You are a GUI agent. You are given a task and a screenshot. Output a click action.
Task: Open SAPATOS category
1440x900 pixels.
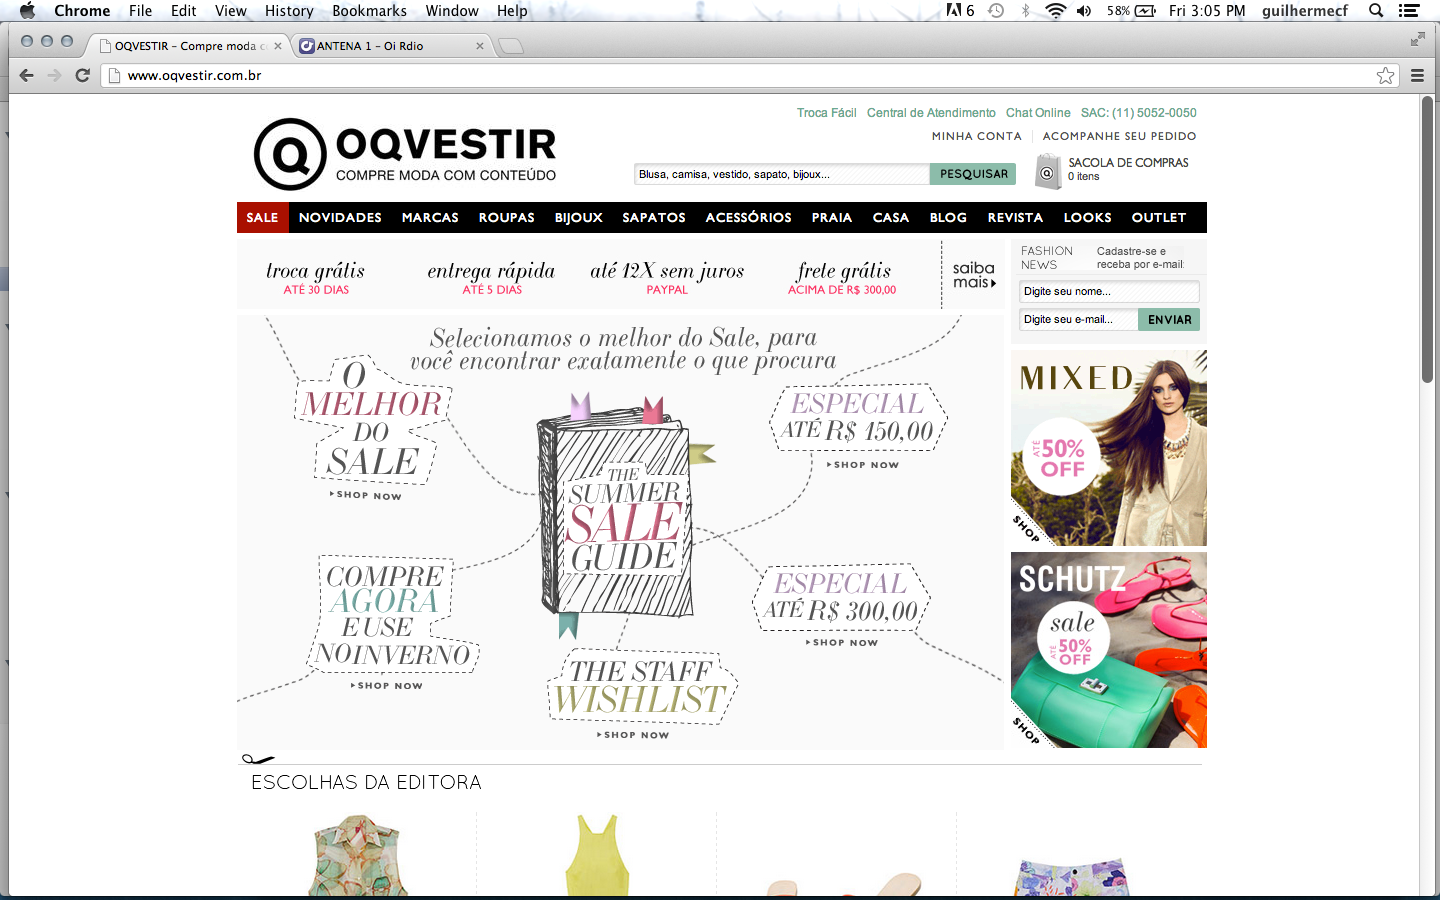tap(654, 217)
